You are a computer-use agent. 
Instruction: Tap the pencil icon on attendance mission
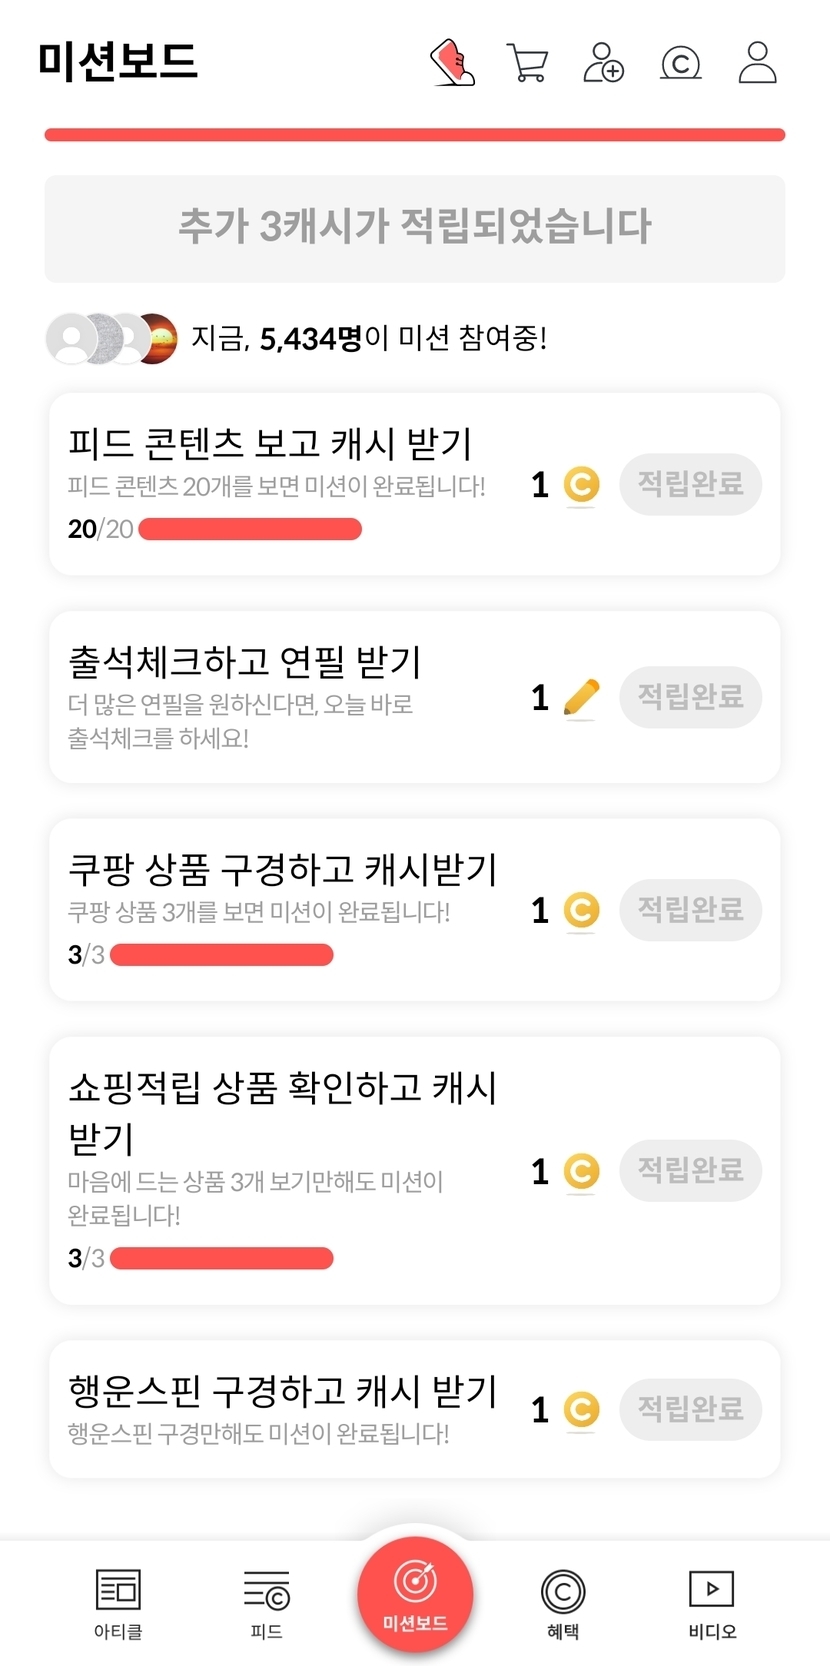pyautogui.click(x=581, y=697)
